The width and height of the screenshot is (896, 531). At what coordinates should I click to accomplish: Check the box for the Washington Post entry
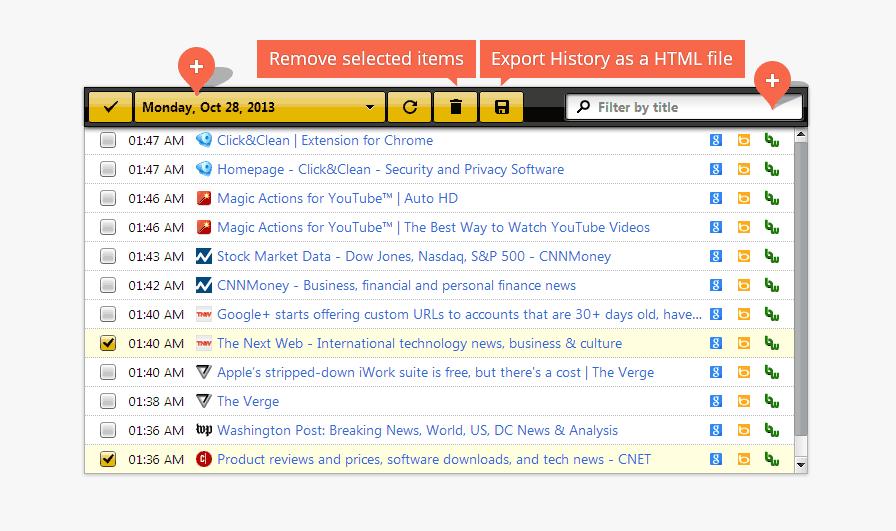108,431
